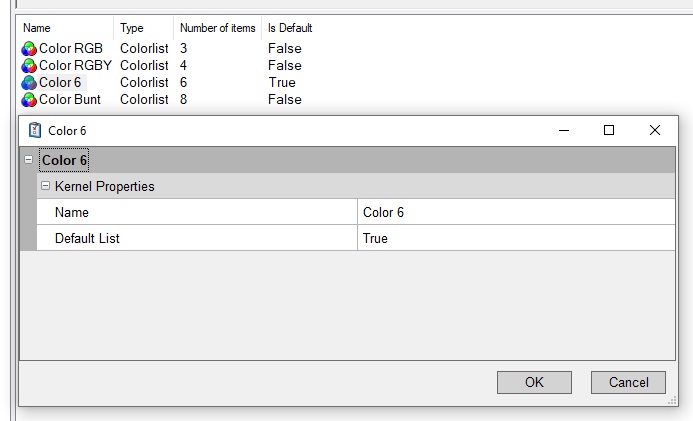This screenshot has width=693, height=421.
Task: Close the Color 6 dialog window
Action: [x=655, y=130]
